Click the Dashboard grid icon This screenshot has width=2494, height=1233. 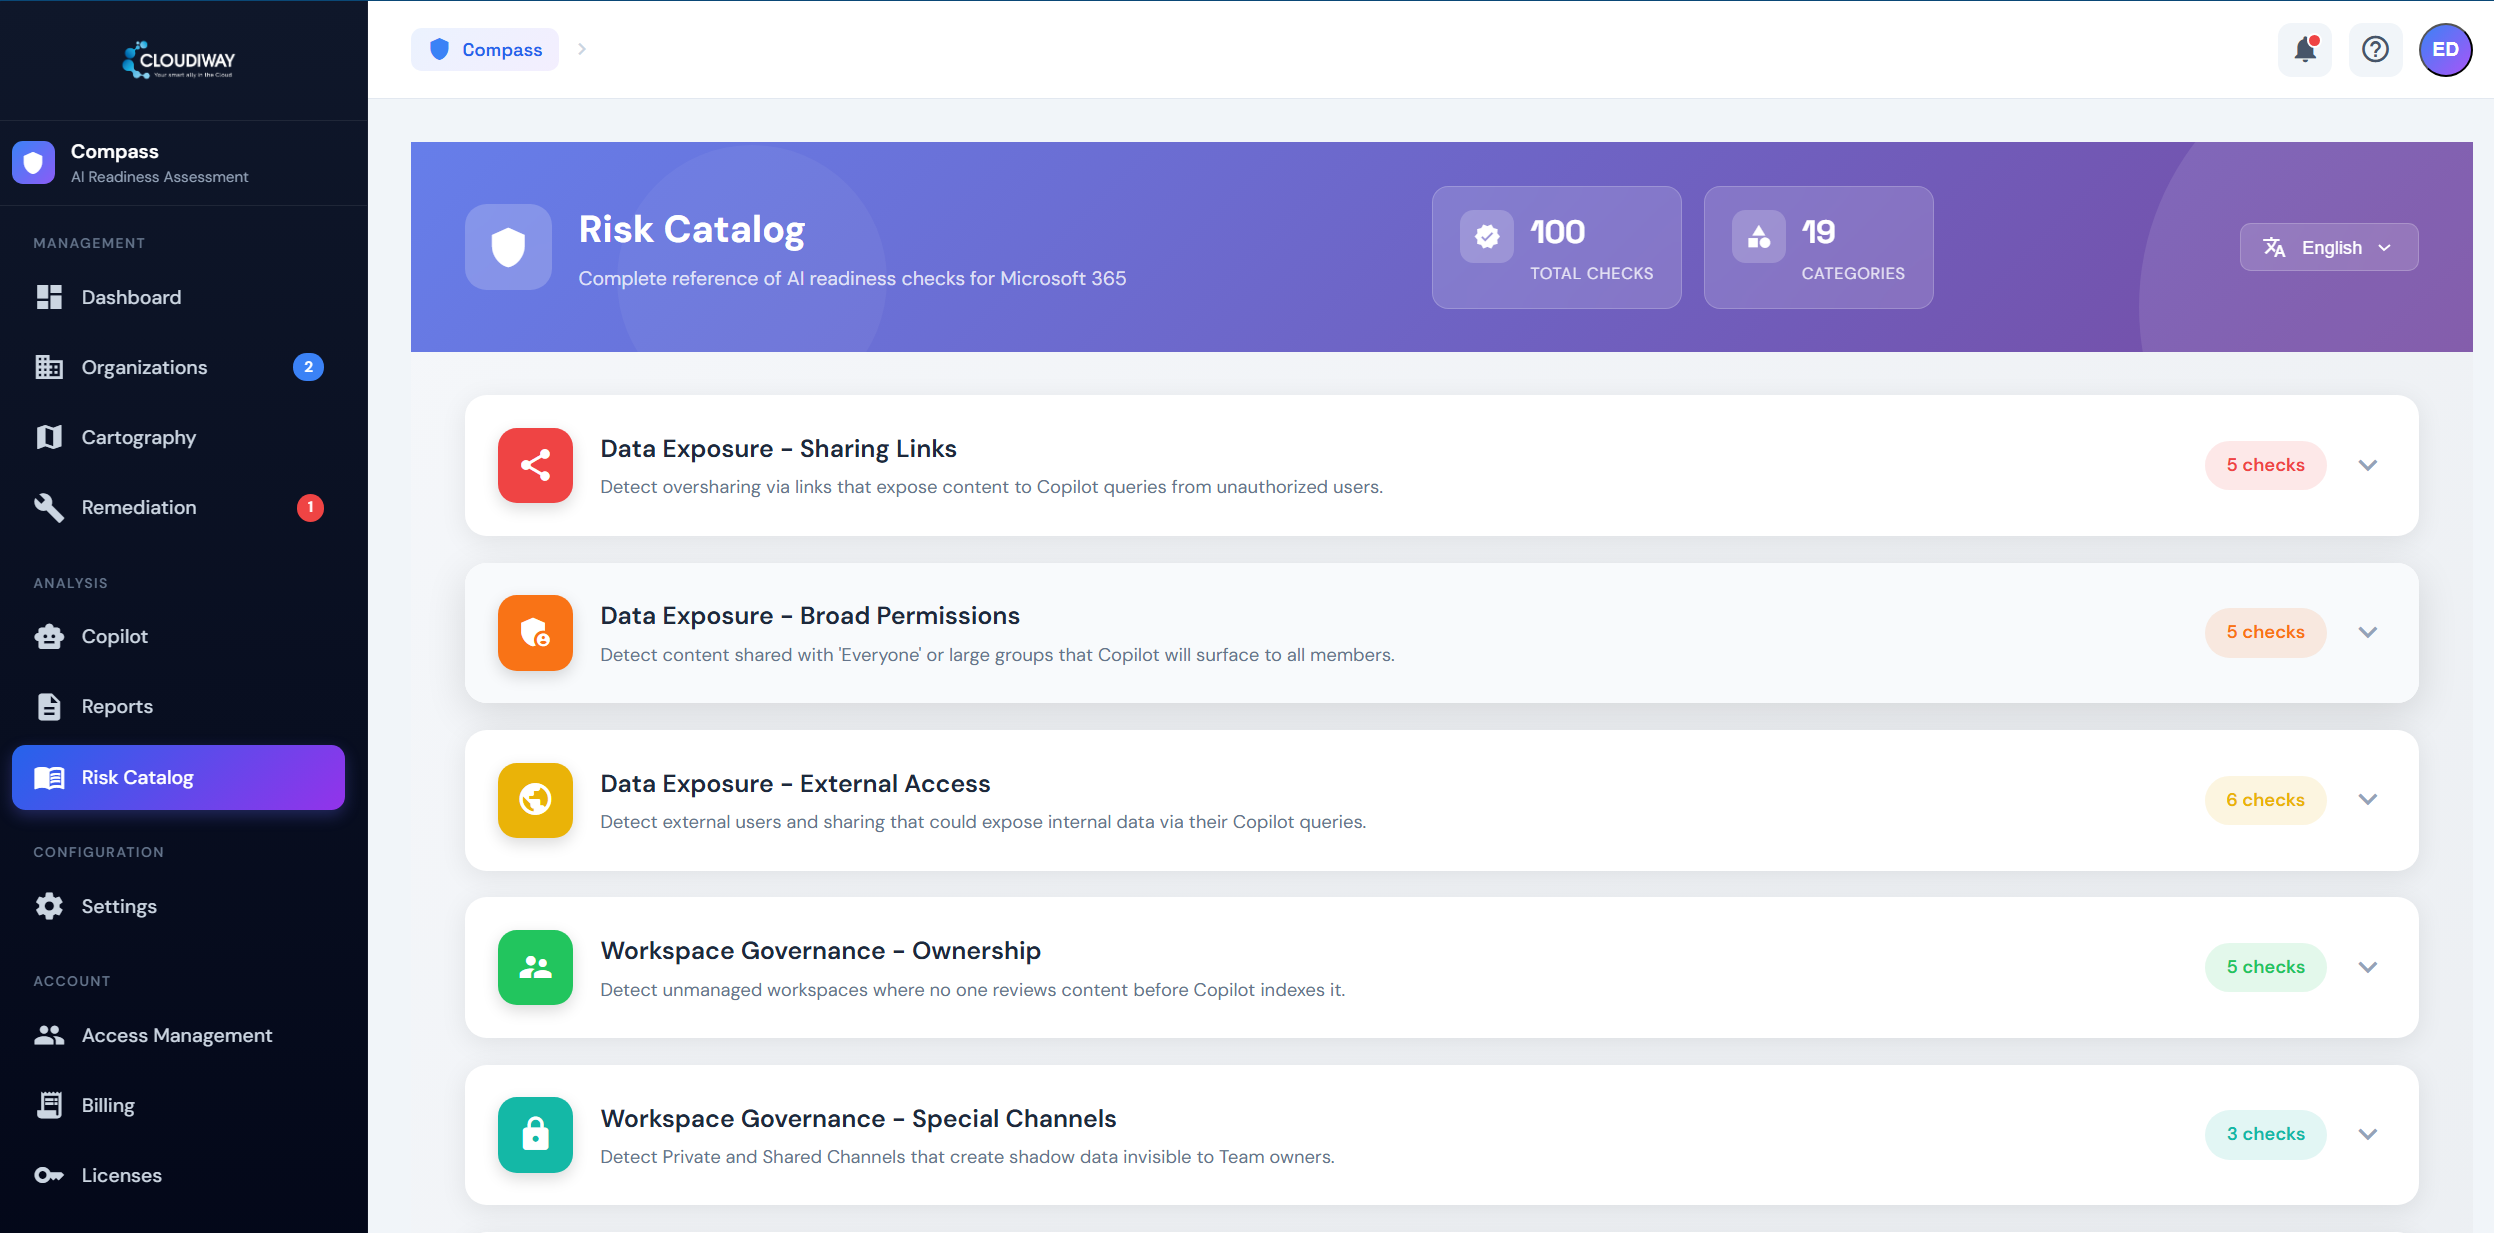click(x=49, y=297)
